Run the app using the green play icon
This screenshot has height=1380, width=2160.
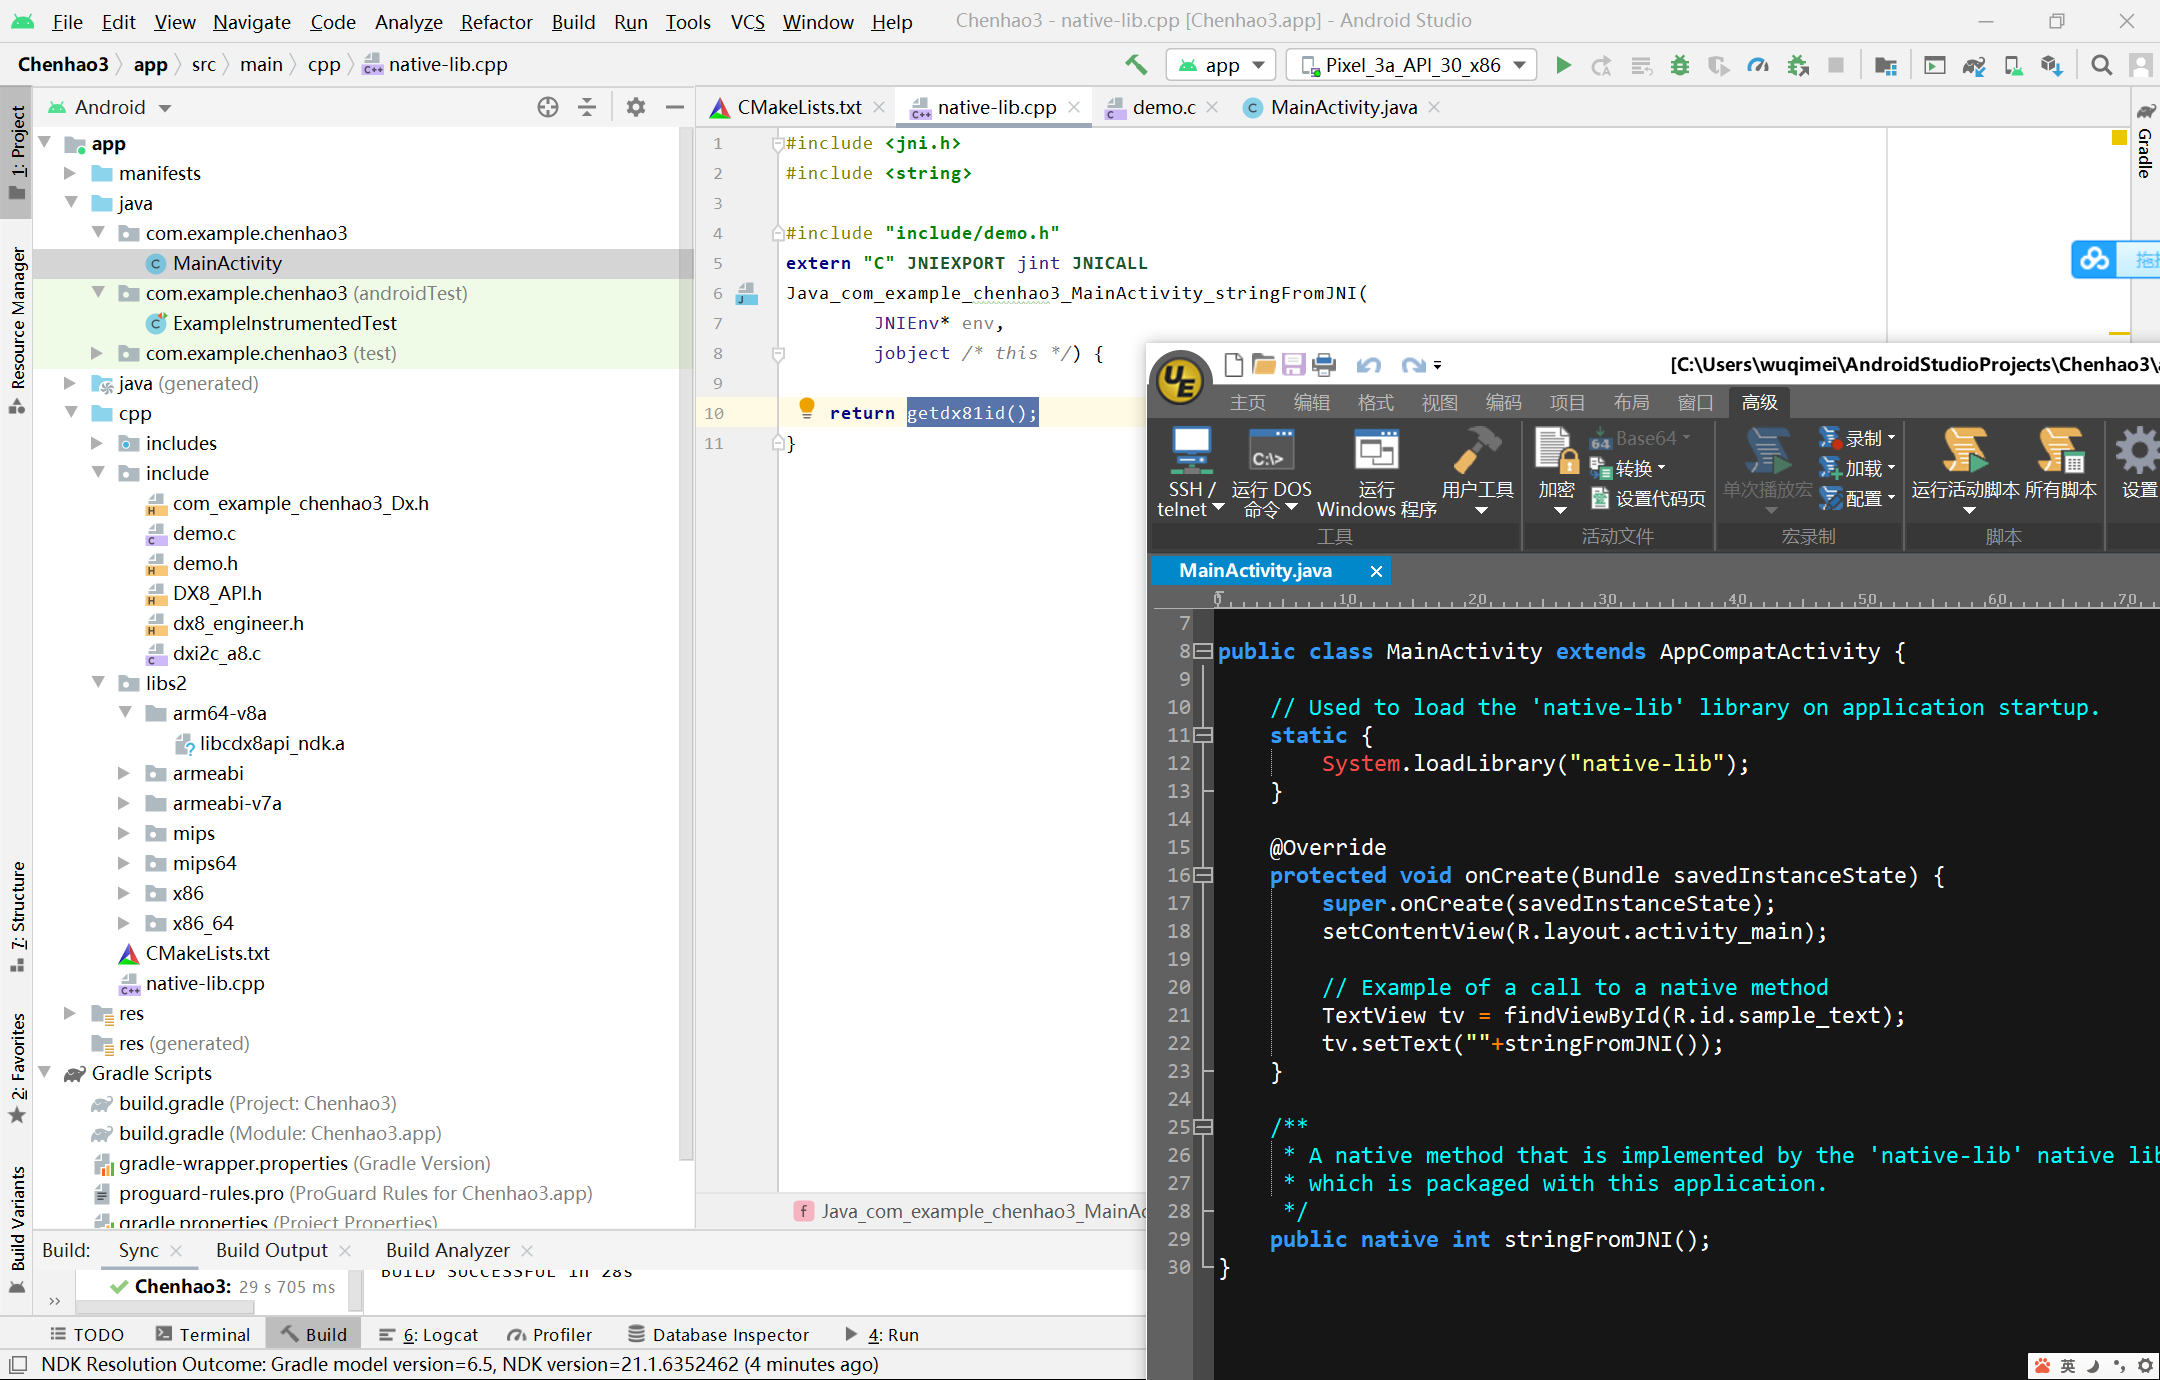click(x=1563, y=64)
